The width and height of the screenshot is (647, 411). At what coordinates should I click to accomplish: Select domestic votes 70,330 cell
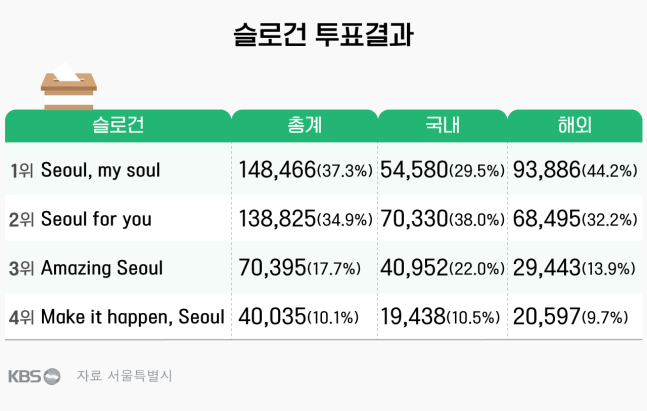(442, 219)
